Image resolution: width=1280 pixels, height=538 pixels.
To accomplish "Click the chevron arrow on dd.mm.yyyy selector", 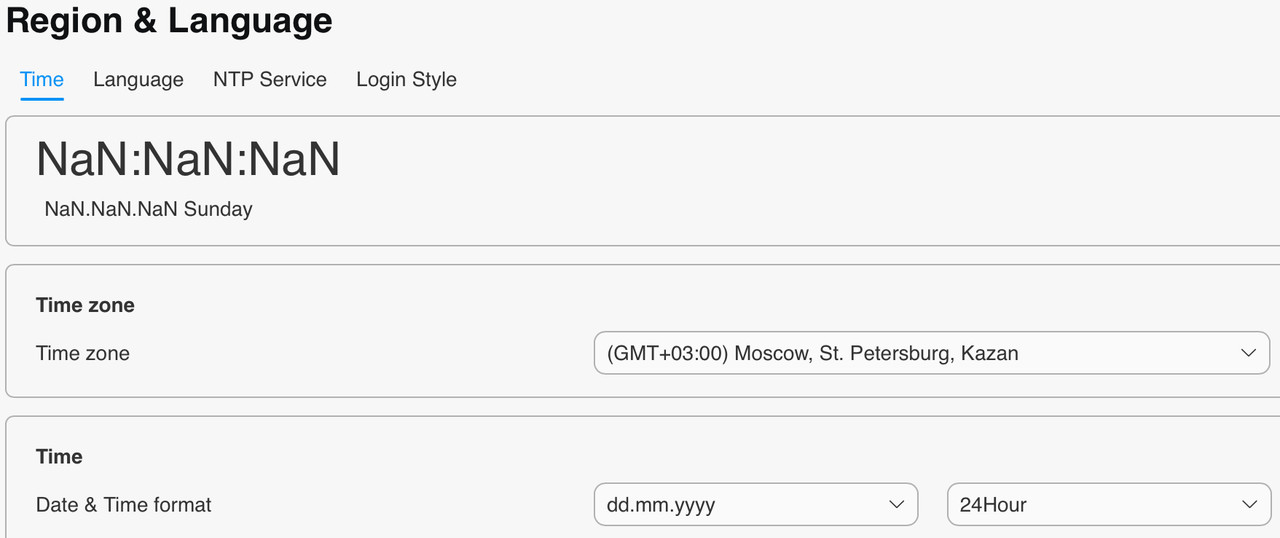I will click(896, 505).
